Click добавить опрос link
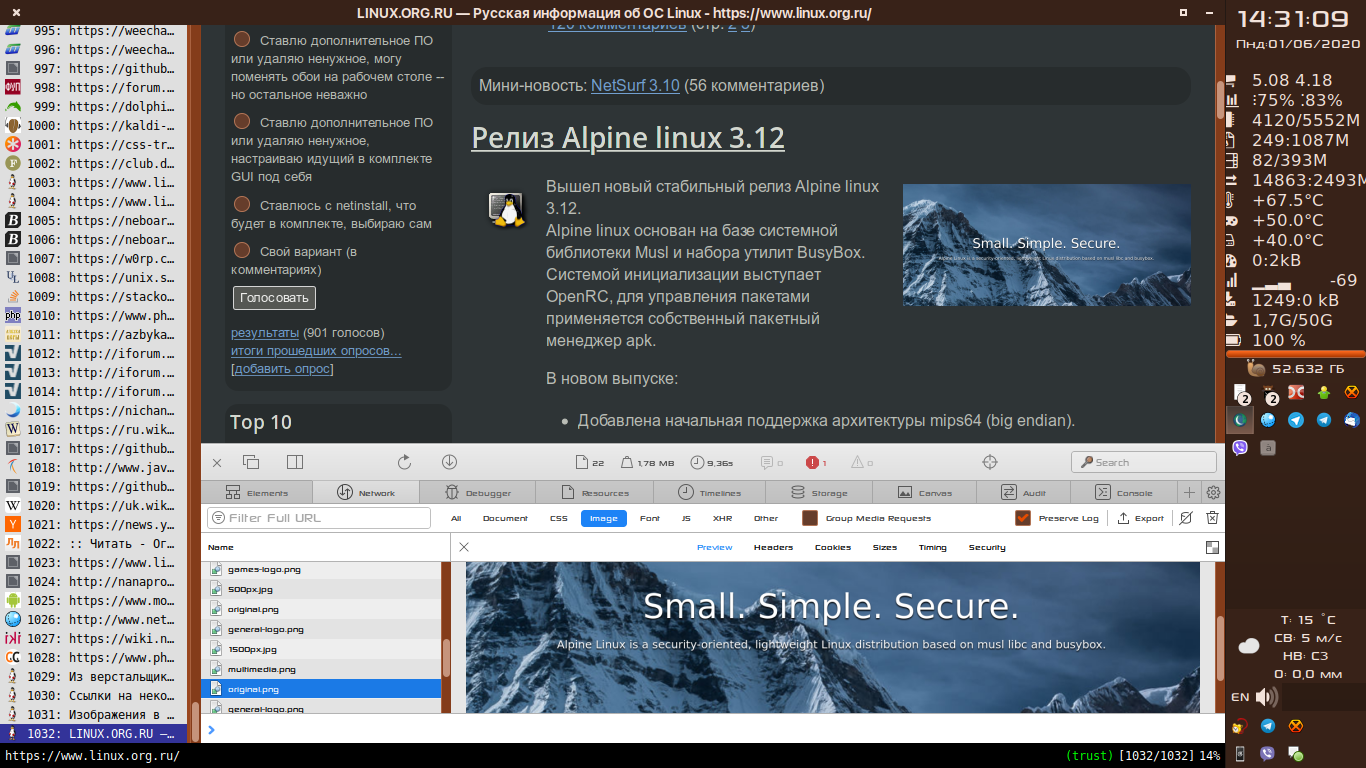The image size is (1366, 768). [282, 368]
